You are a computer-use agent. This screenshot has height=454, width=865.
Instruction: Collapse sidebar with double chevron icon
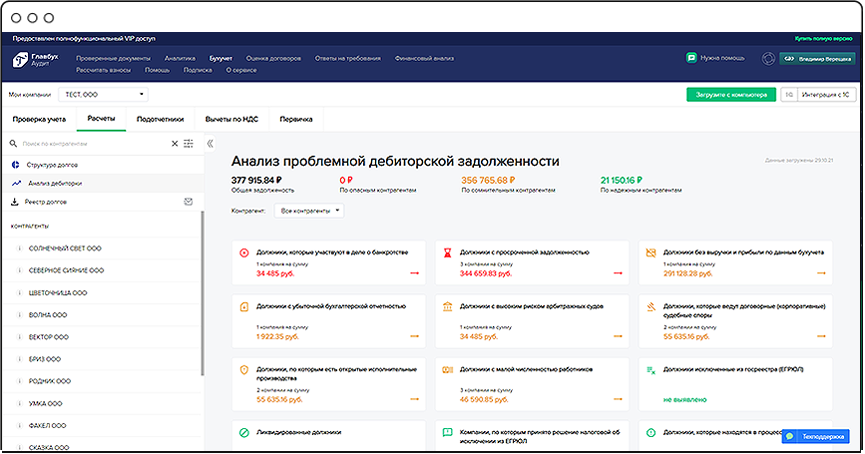210,144
